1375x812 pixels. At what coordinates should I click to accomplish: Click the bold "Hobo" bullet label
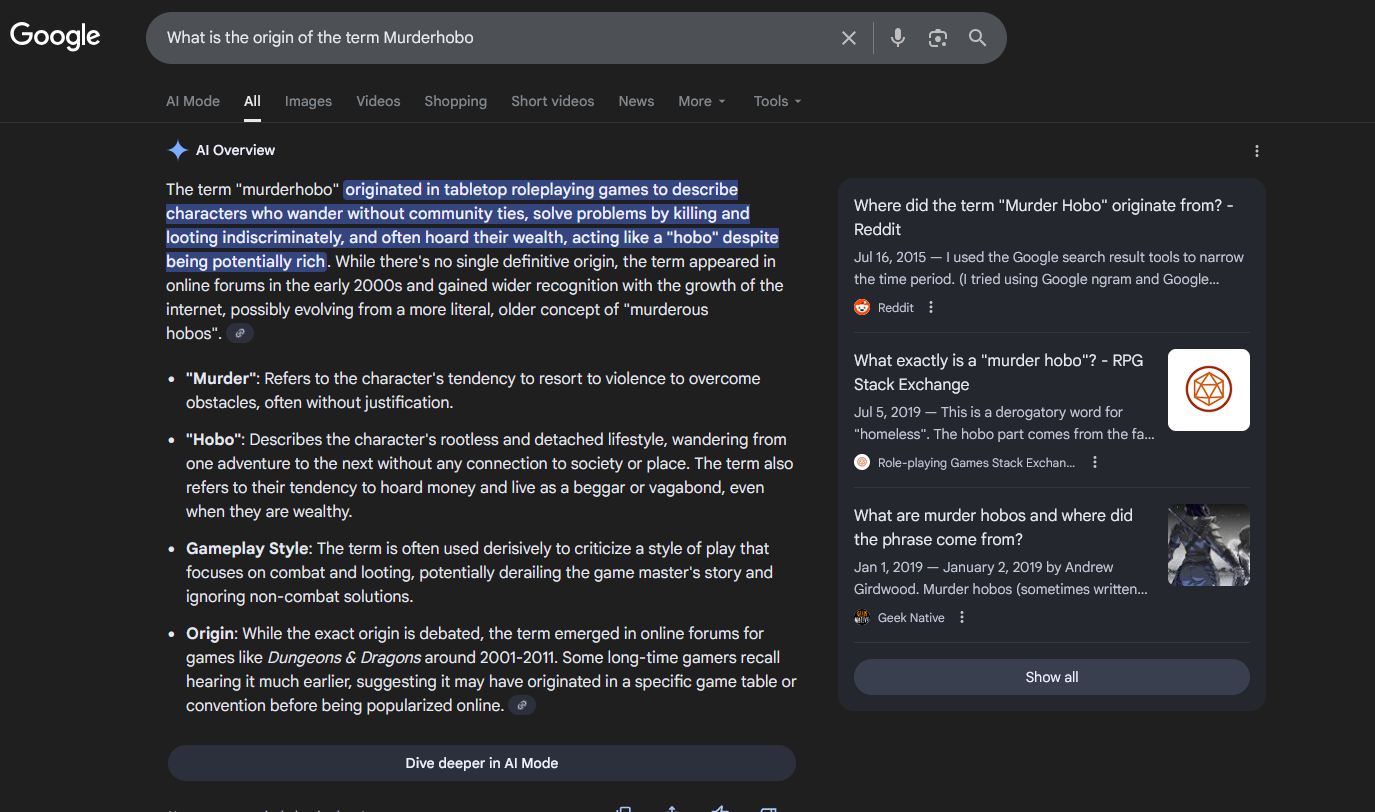(x=214, y=439)
